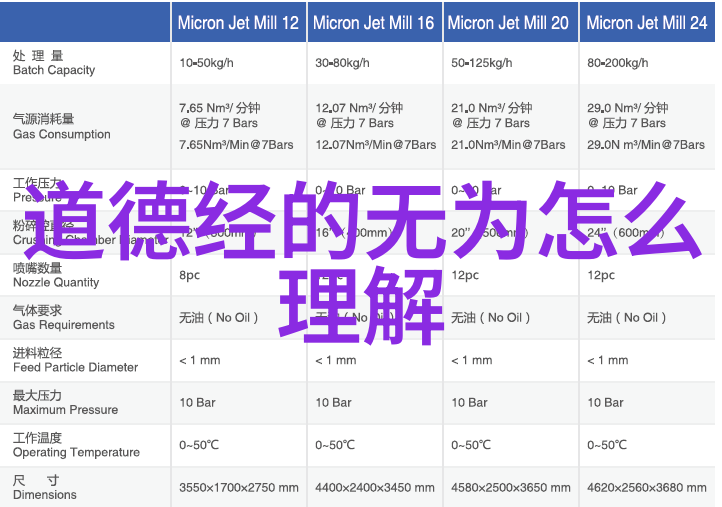Image resolution: width=722 pixels, height=507 pixels.
Task: Click 12pc in the Jet Mill 24 column
Action: click(x=601, y=275)
